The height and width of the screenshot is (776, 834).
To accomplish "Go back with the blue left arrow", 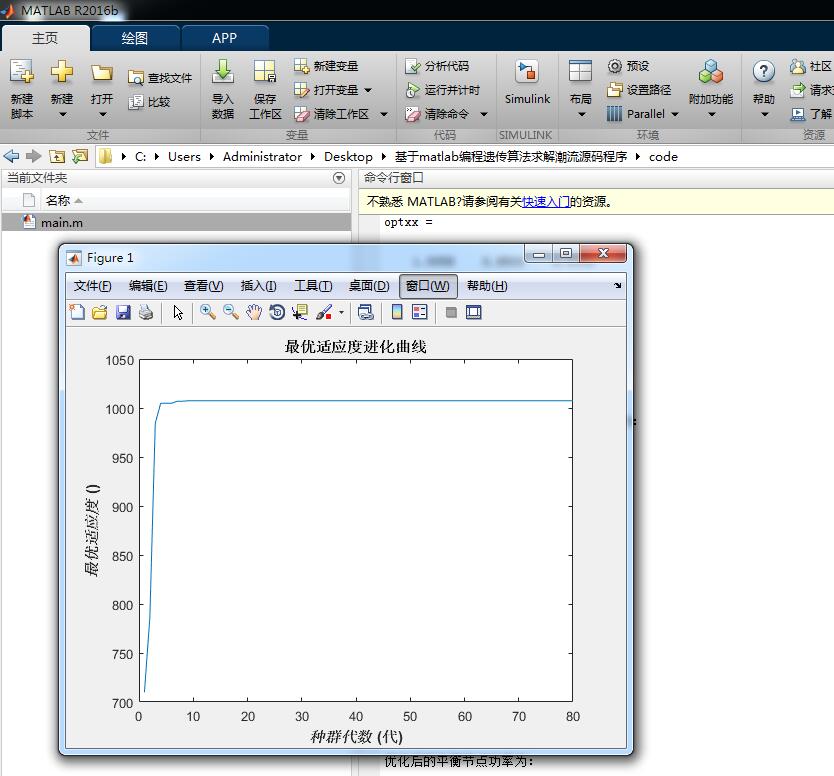I will pyautogui.click(x=11, y=156).
